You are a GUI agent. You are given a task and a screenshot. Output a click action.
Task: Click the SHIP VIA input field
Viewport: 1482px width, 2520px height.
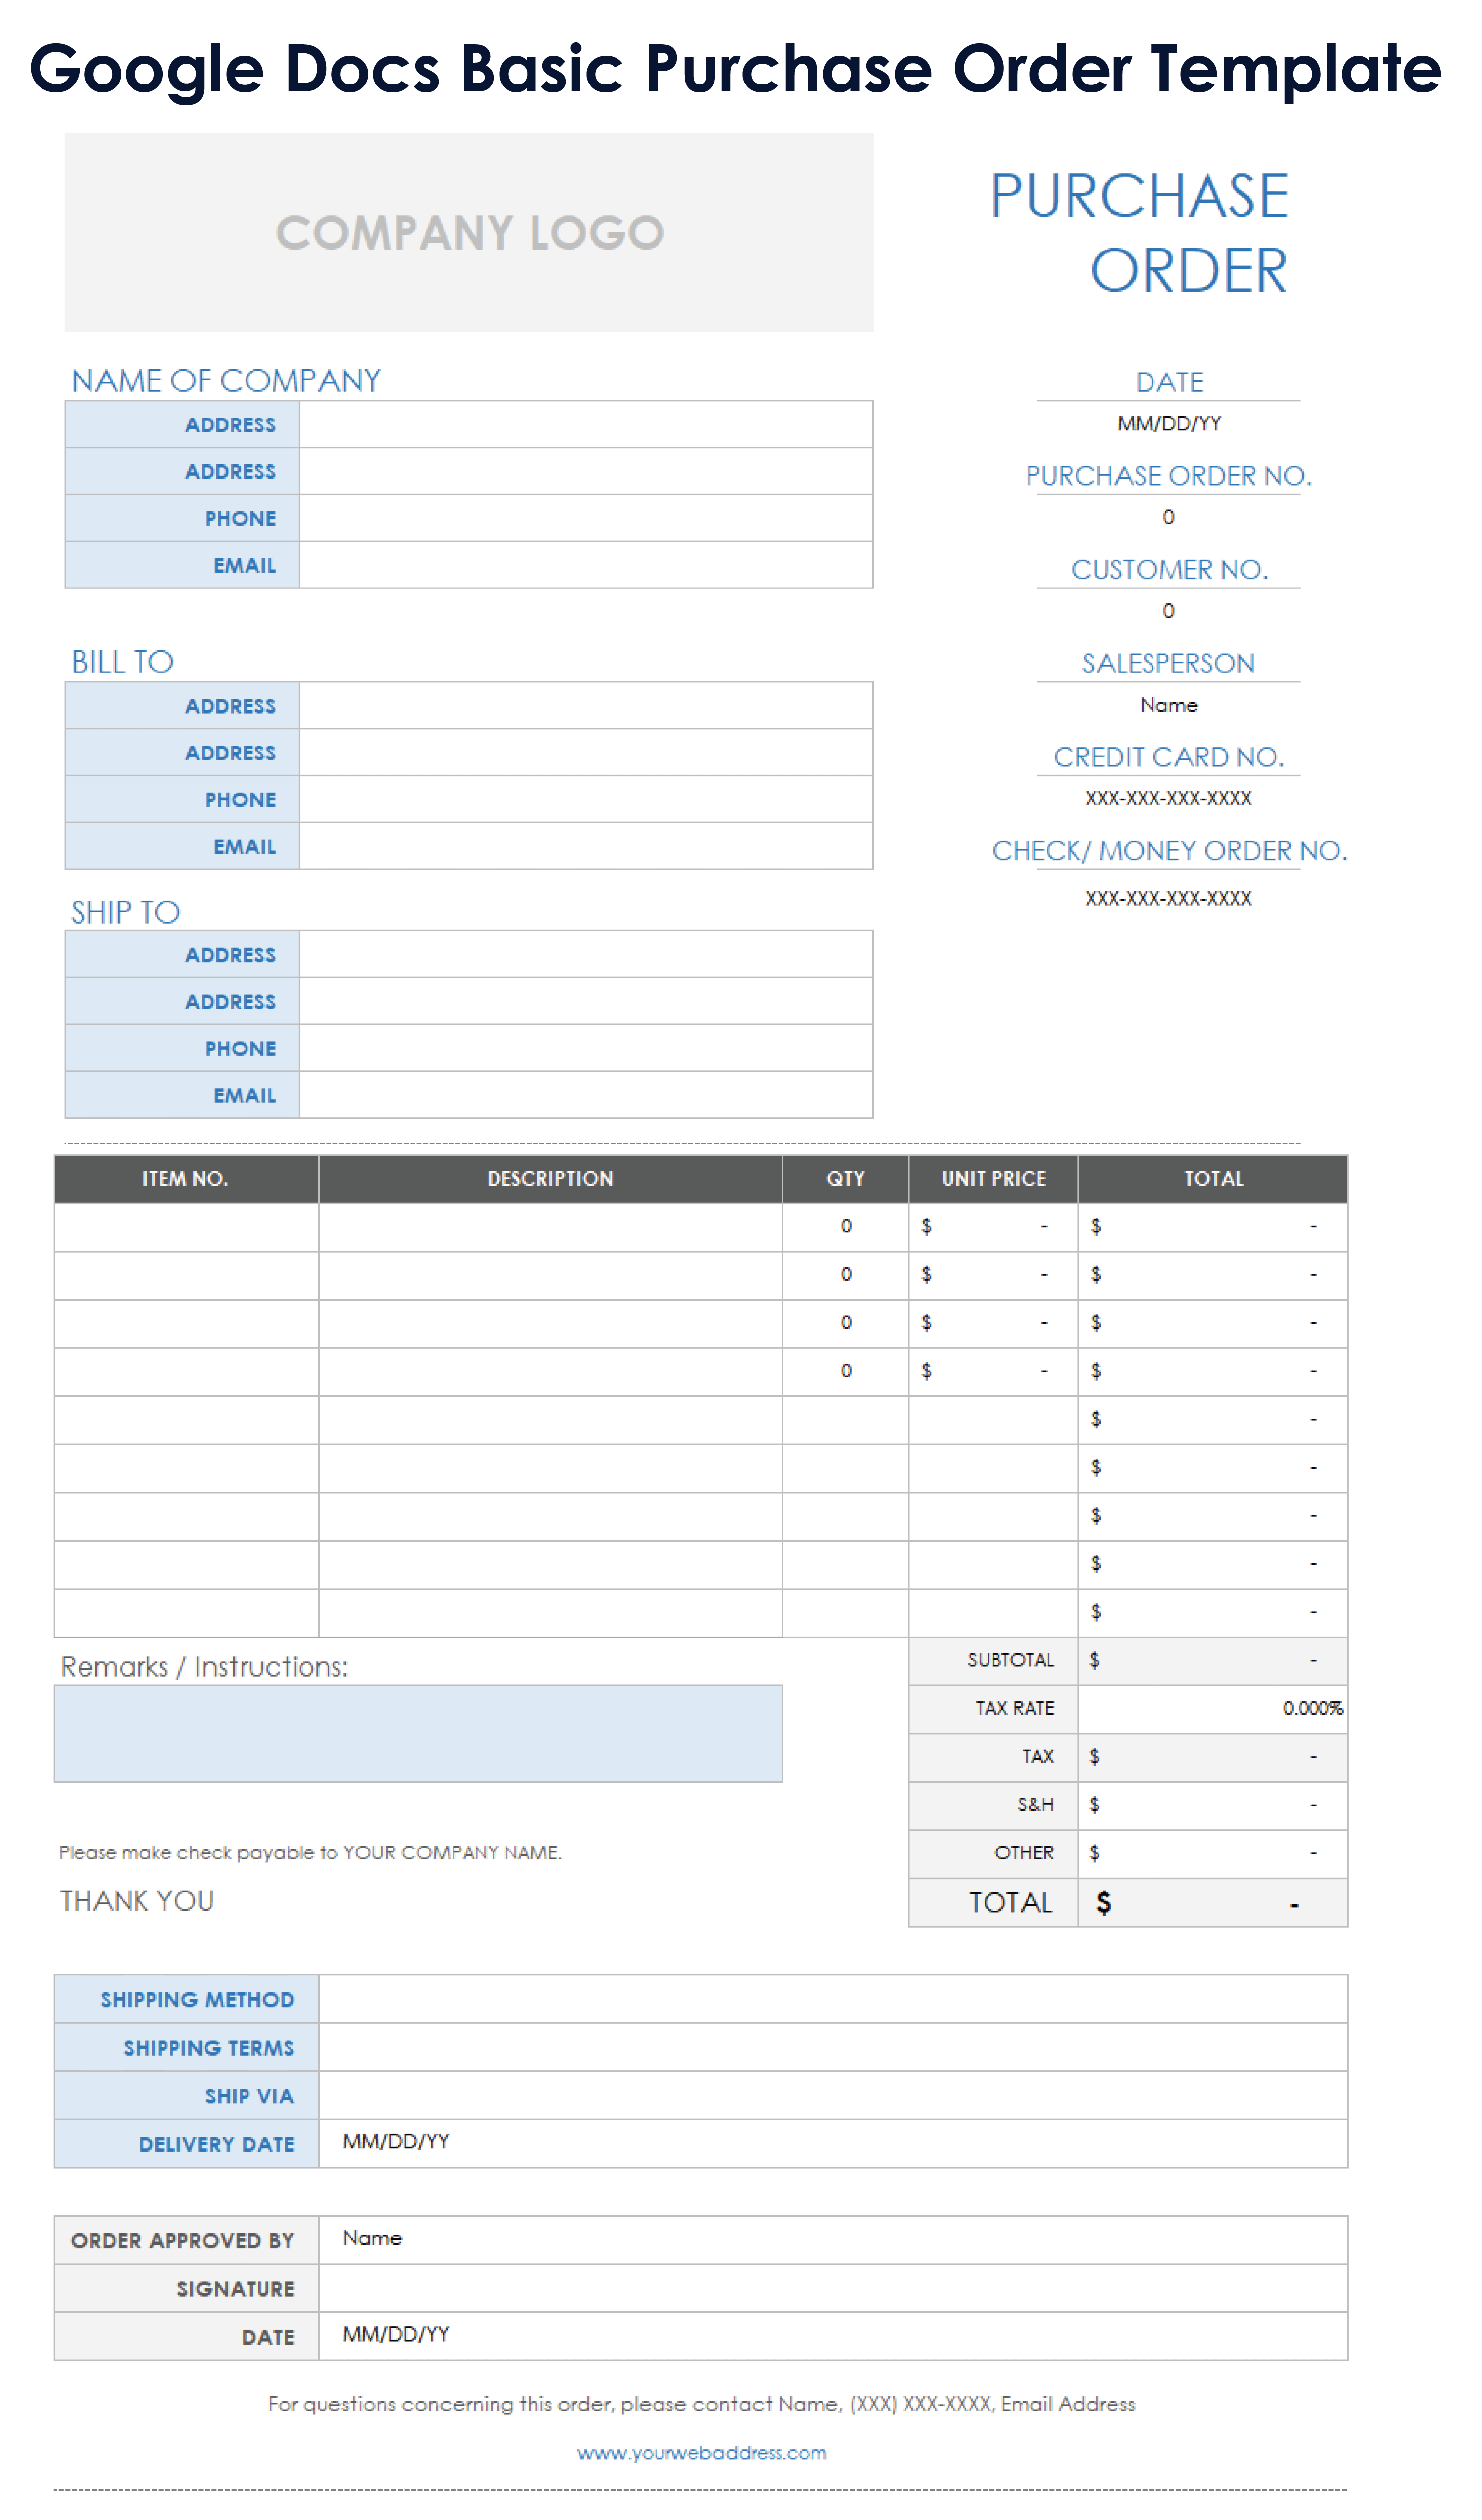coord(832,2095)
